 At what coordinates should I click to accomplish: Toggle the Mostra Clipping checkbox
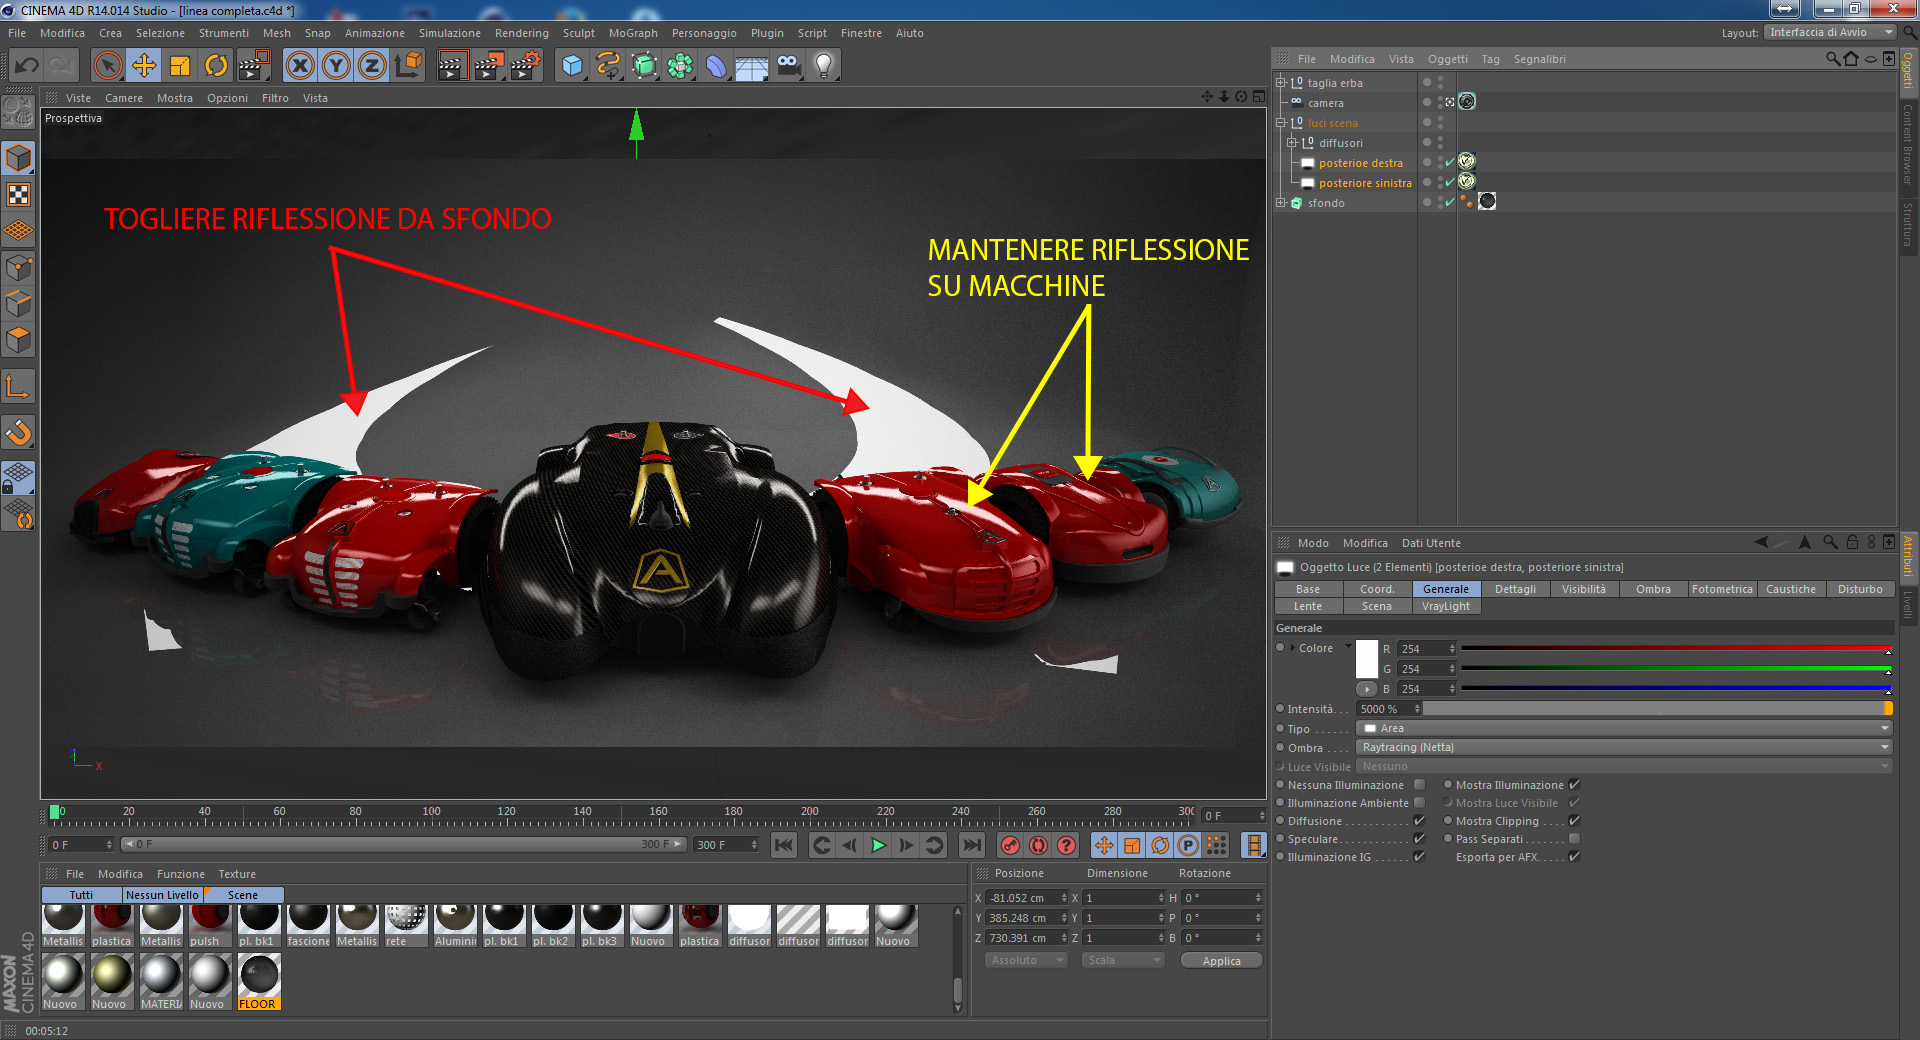[1574, 821]
